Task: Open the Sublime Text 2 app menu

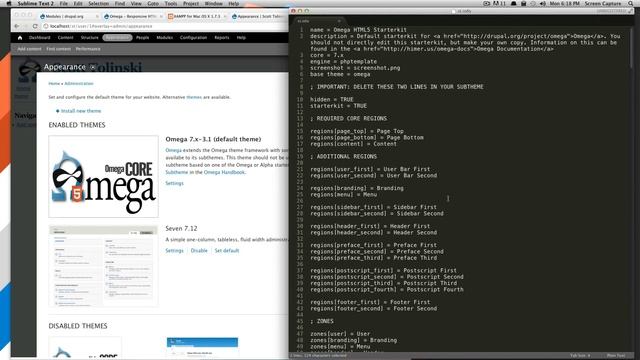Action: pyautogui.click(x=36, y=3)
